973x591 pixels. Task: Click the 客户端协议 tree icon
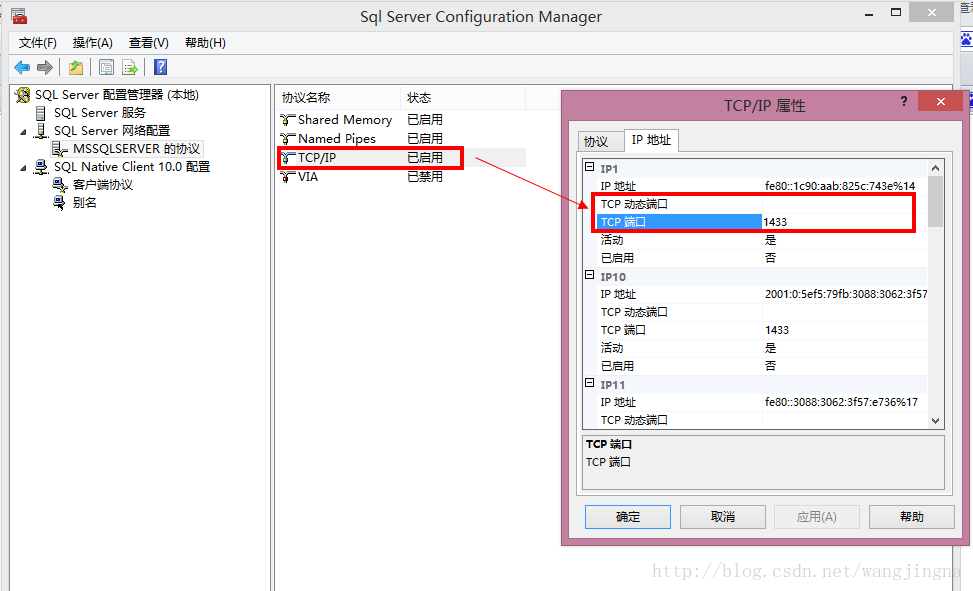tap(60, 185)
